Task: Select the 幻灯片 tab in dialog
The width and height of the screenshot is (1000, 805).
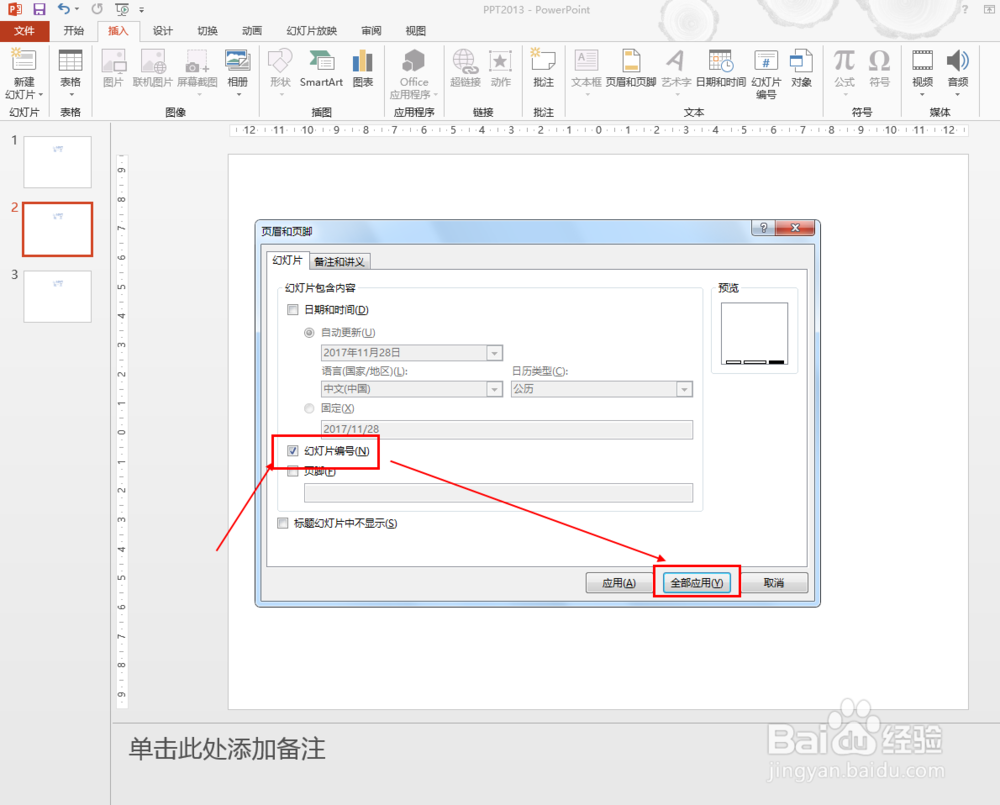Action: (287, 260)
